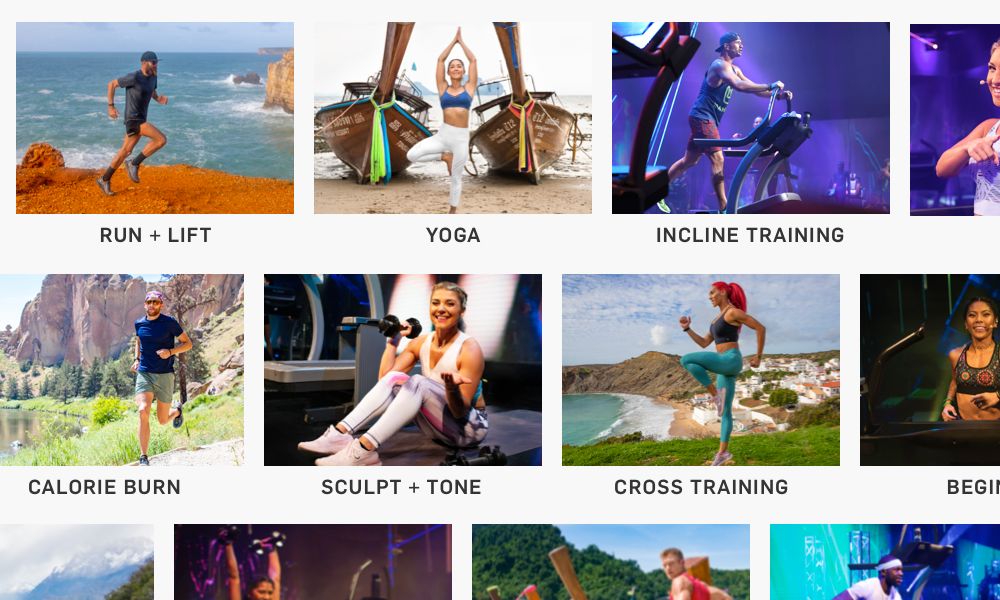The height and width of the screenshot is (600, 1000).
Task: Click the partially visible BEGIN category label
Action: pos(973,487)
